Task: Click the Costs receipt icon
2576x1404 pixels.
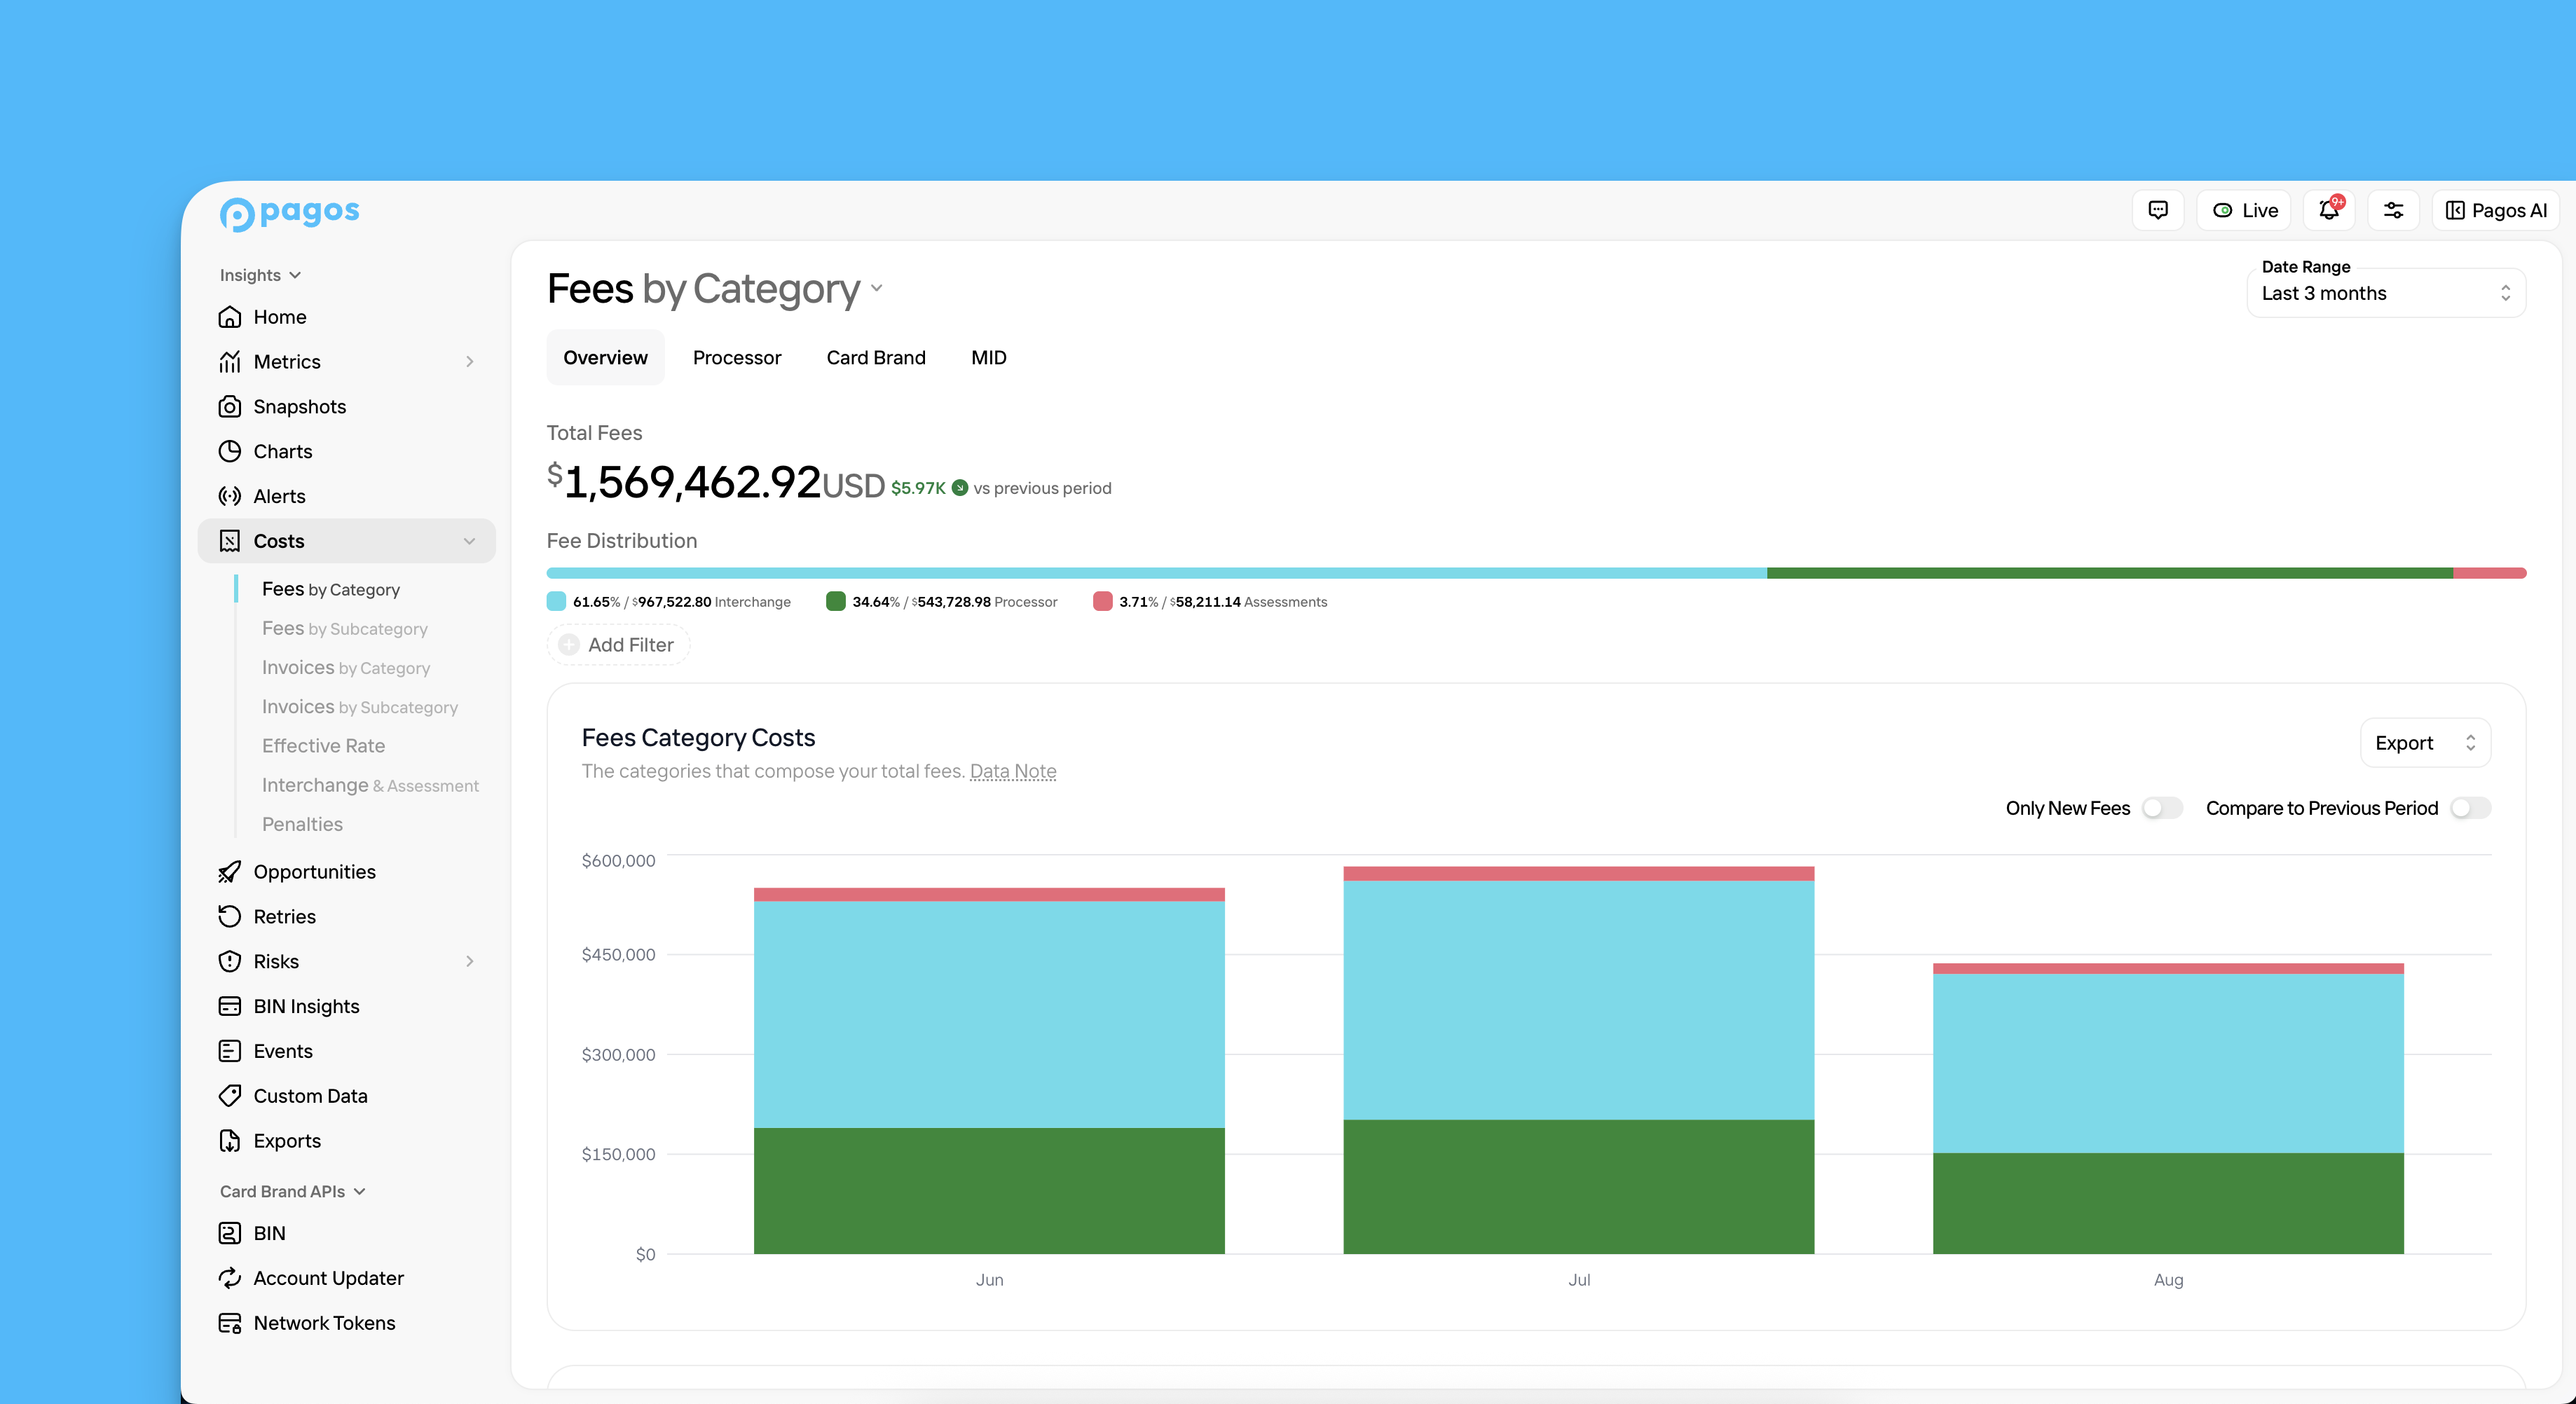Action: [x=230, y=541]
